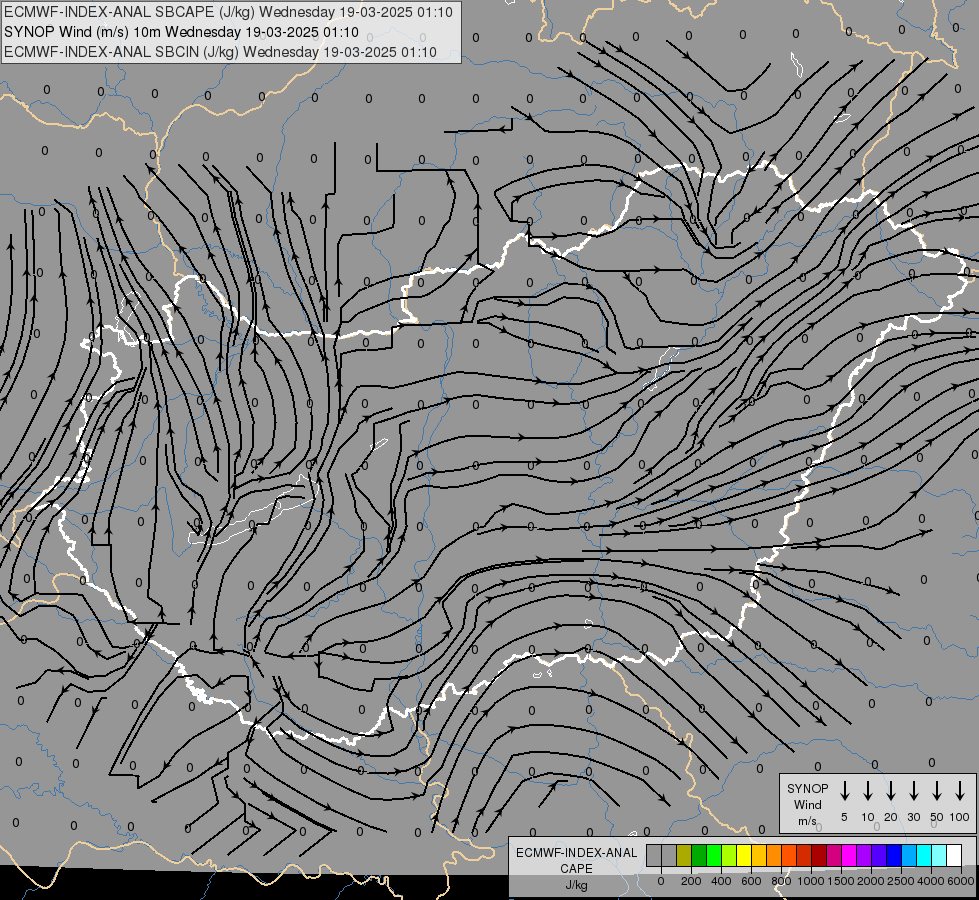
Task: Select the bright cyan CAPE legend swatch
Action: (x=925, y=856)
